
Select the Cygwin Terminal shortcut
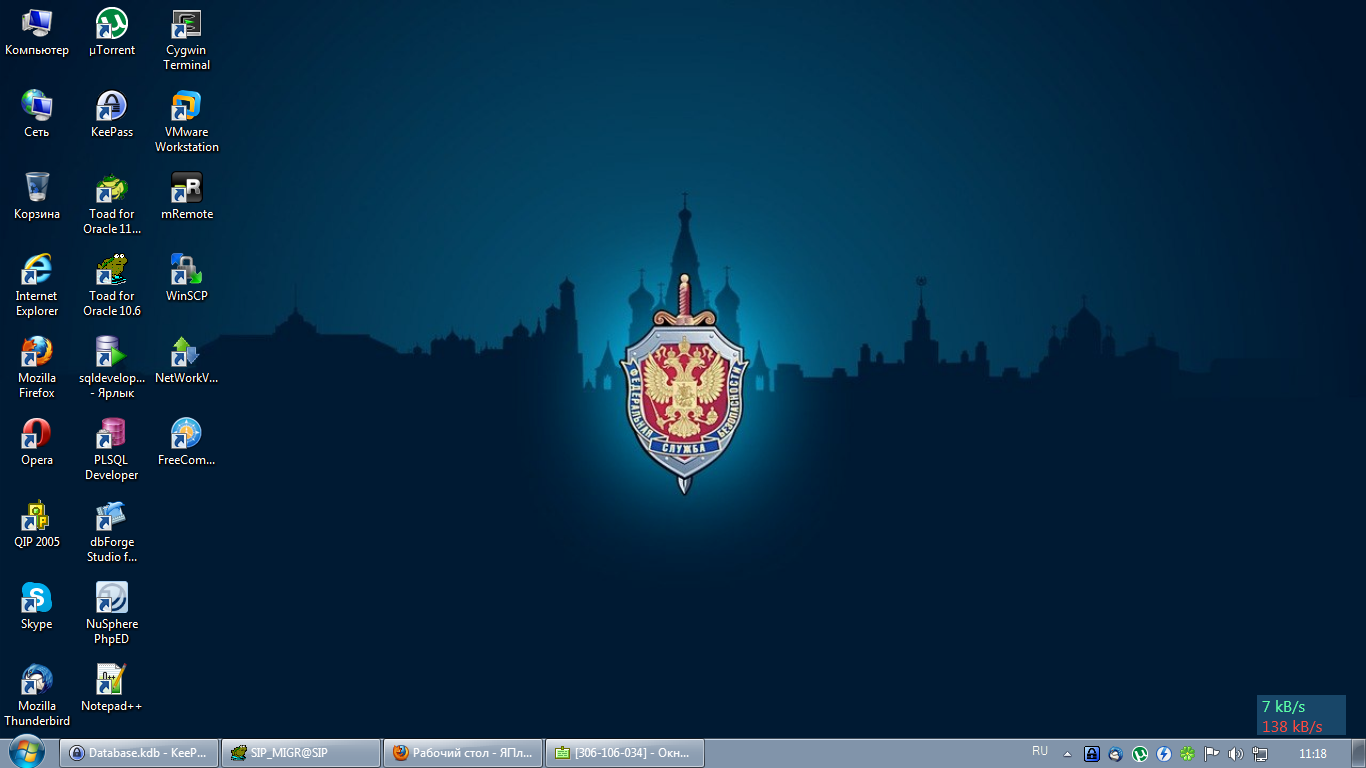(x=187, y=39)
